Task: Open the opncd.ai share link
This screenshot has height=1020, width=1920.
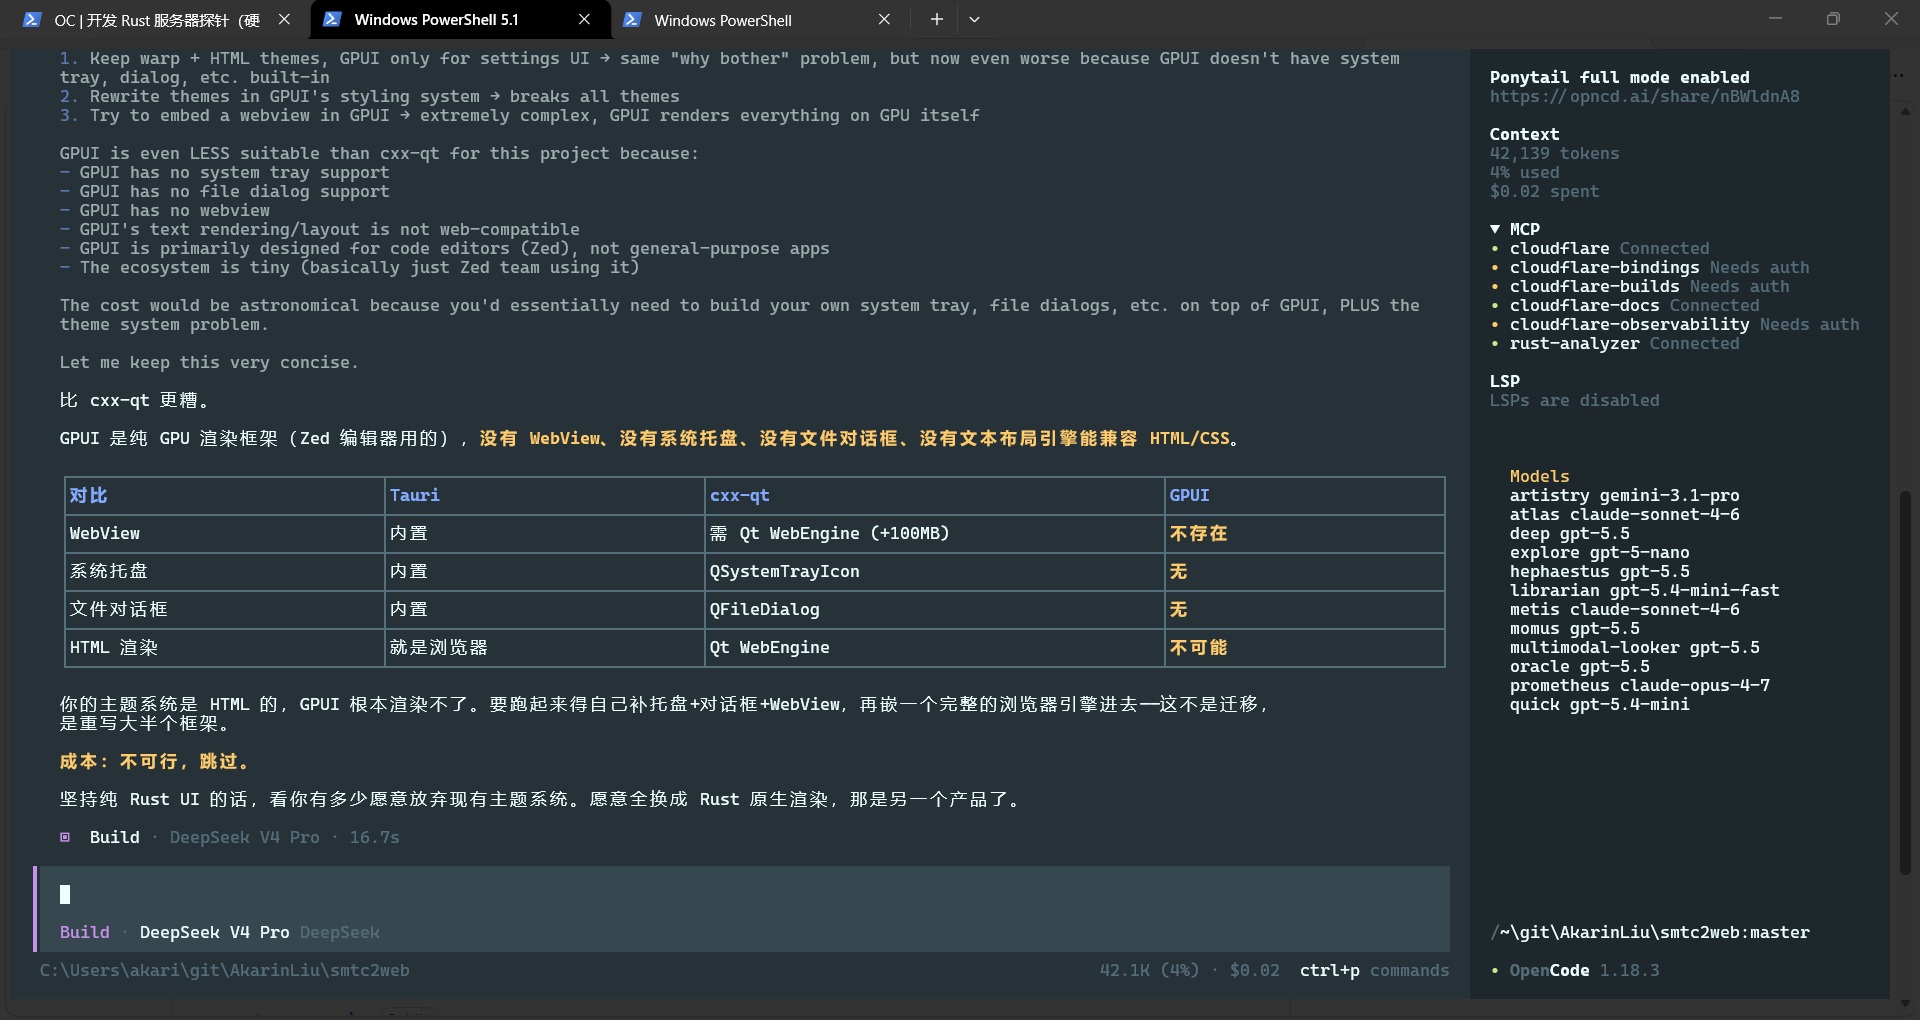Action: click(x=1644, y=97)
